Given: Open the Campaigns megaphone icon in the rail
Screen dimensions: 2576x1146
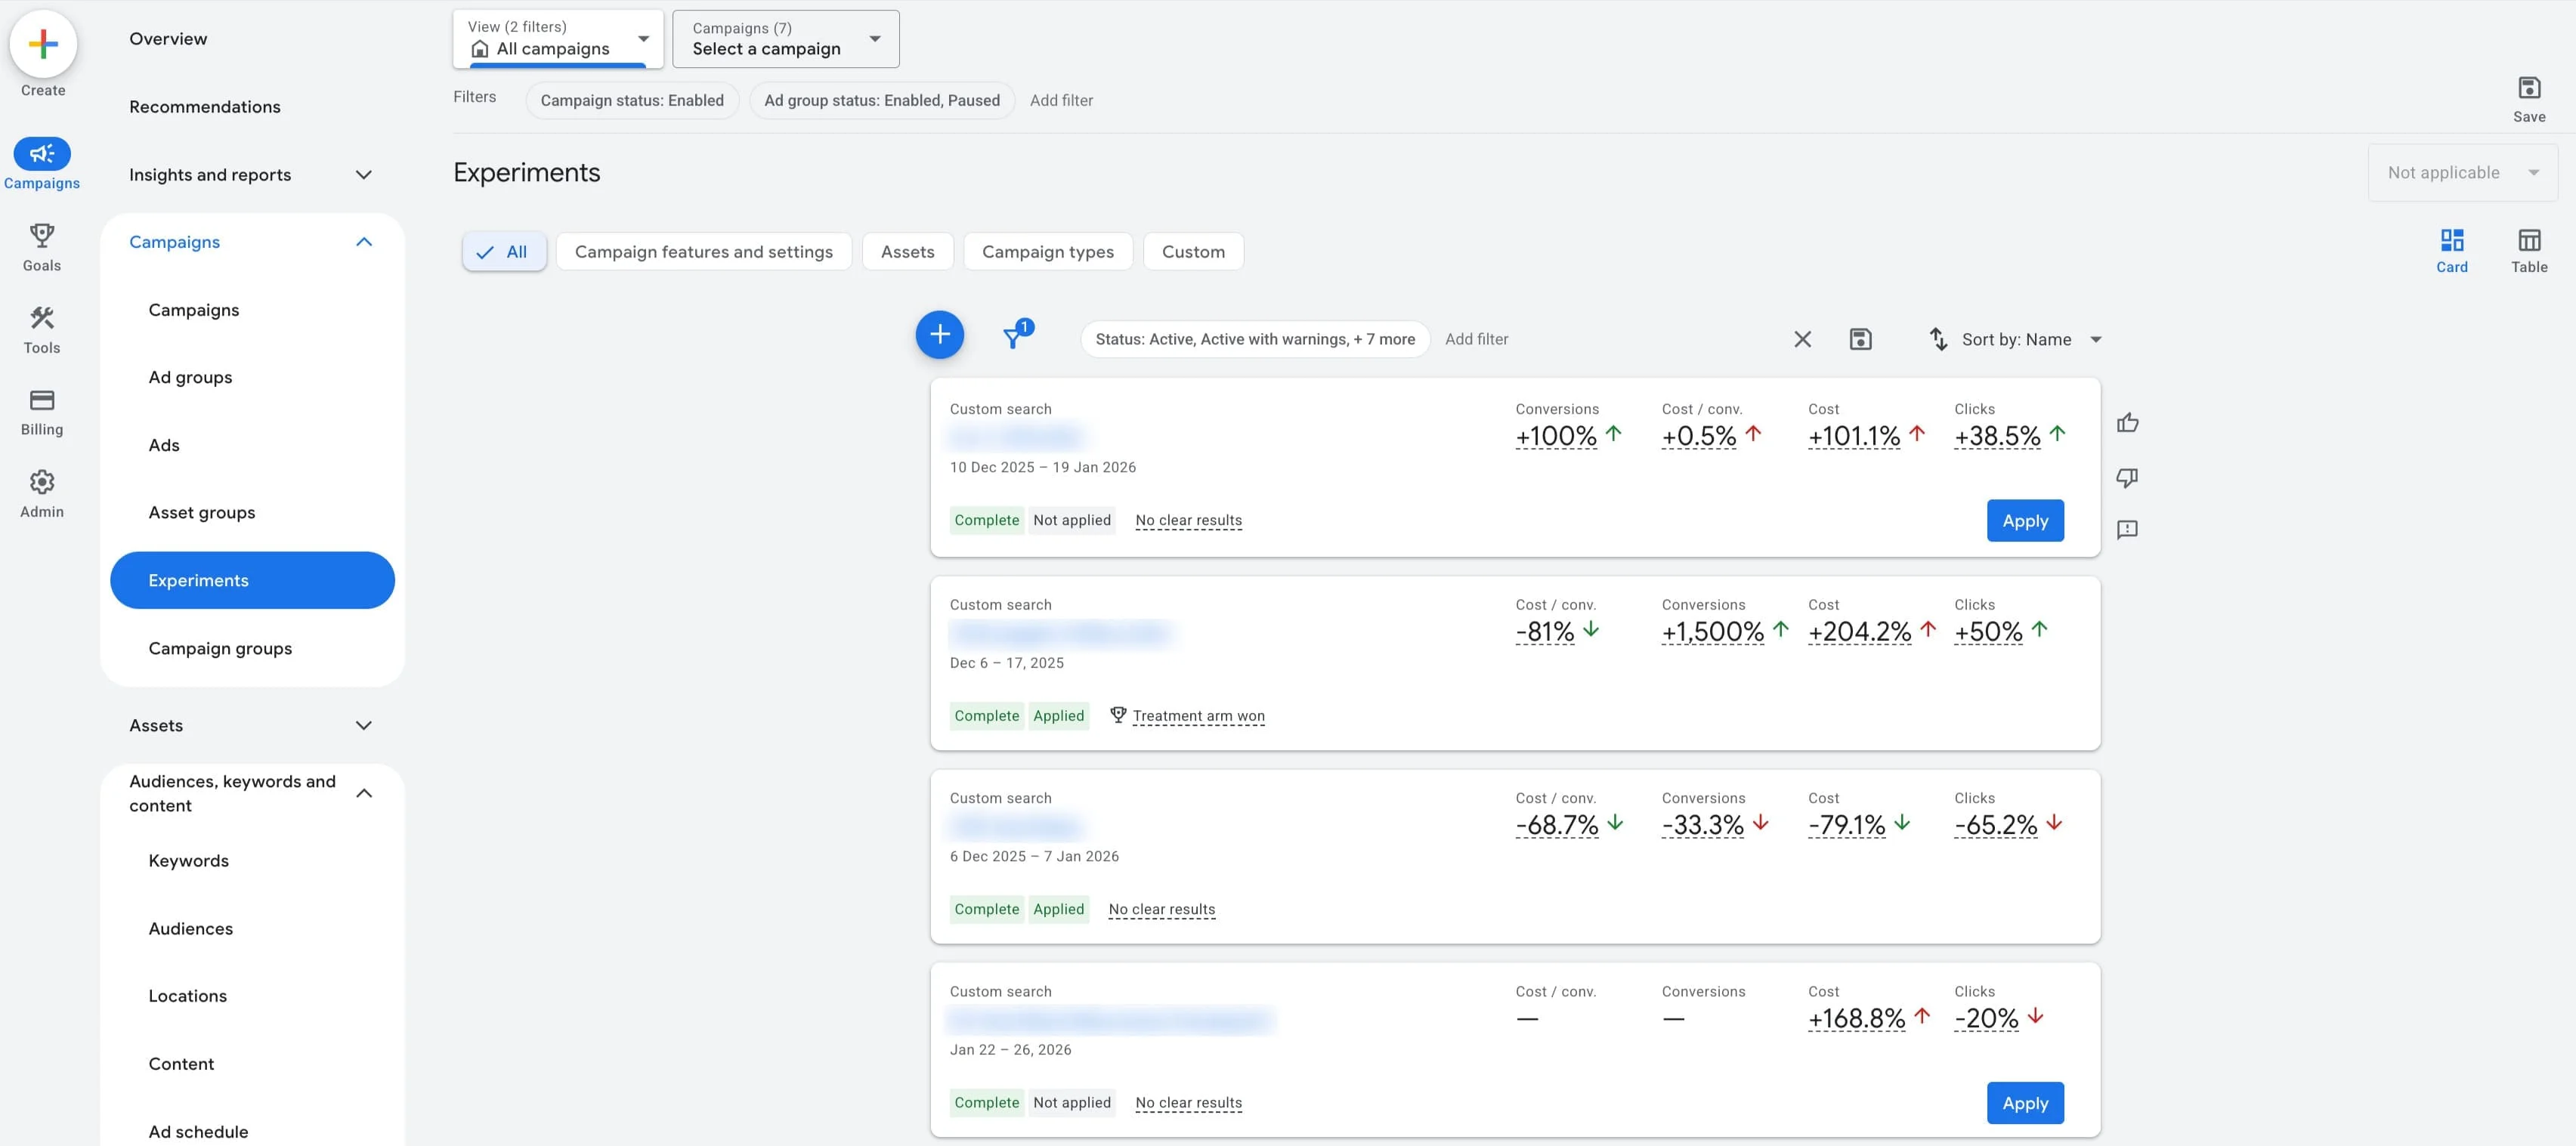Looking at the screenshot, I should tap(42, 153).
